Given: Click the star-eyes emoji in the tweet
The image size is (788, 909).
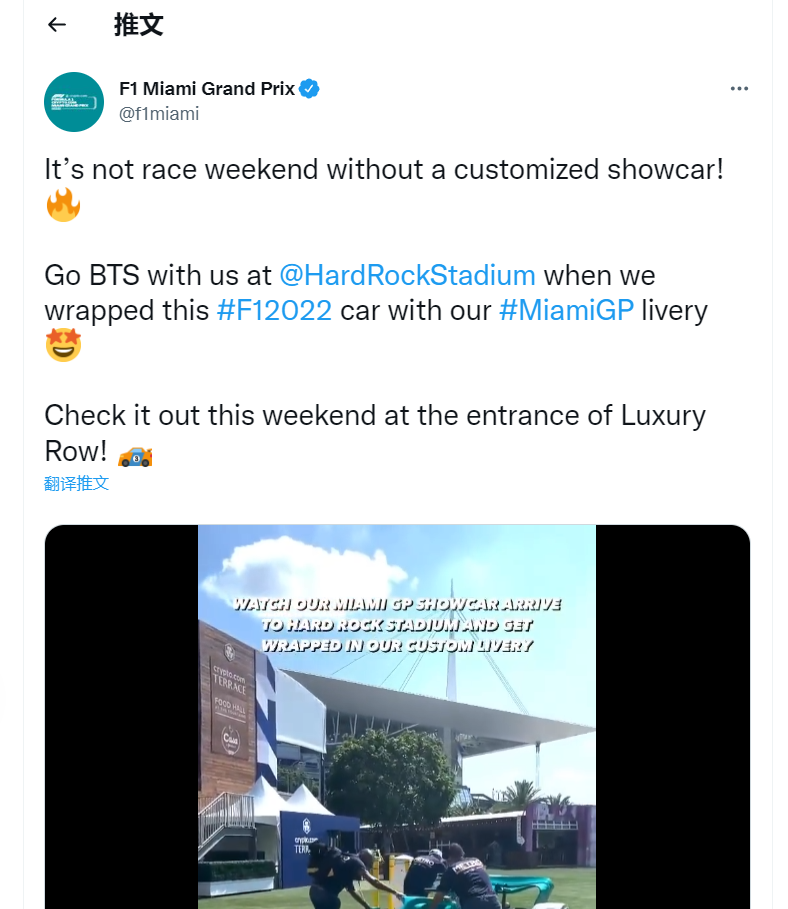Looking at the screenshot, I should coord(62,346).
